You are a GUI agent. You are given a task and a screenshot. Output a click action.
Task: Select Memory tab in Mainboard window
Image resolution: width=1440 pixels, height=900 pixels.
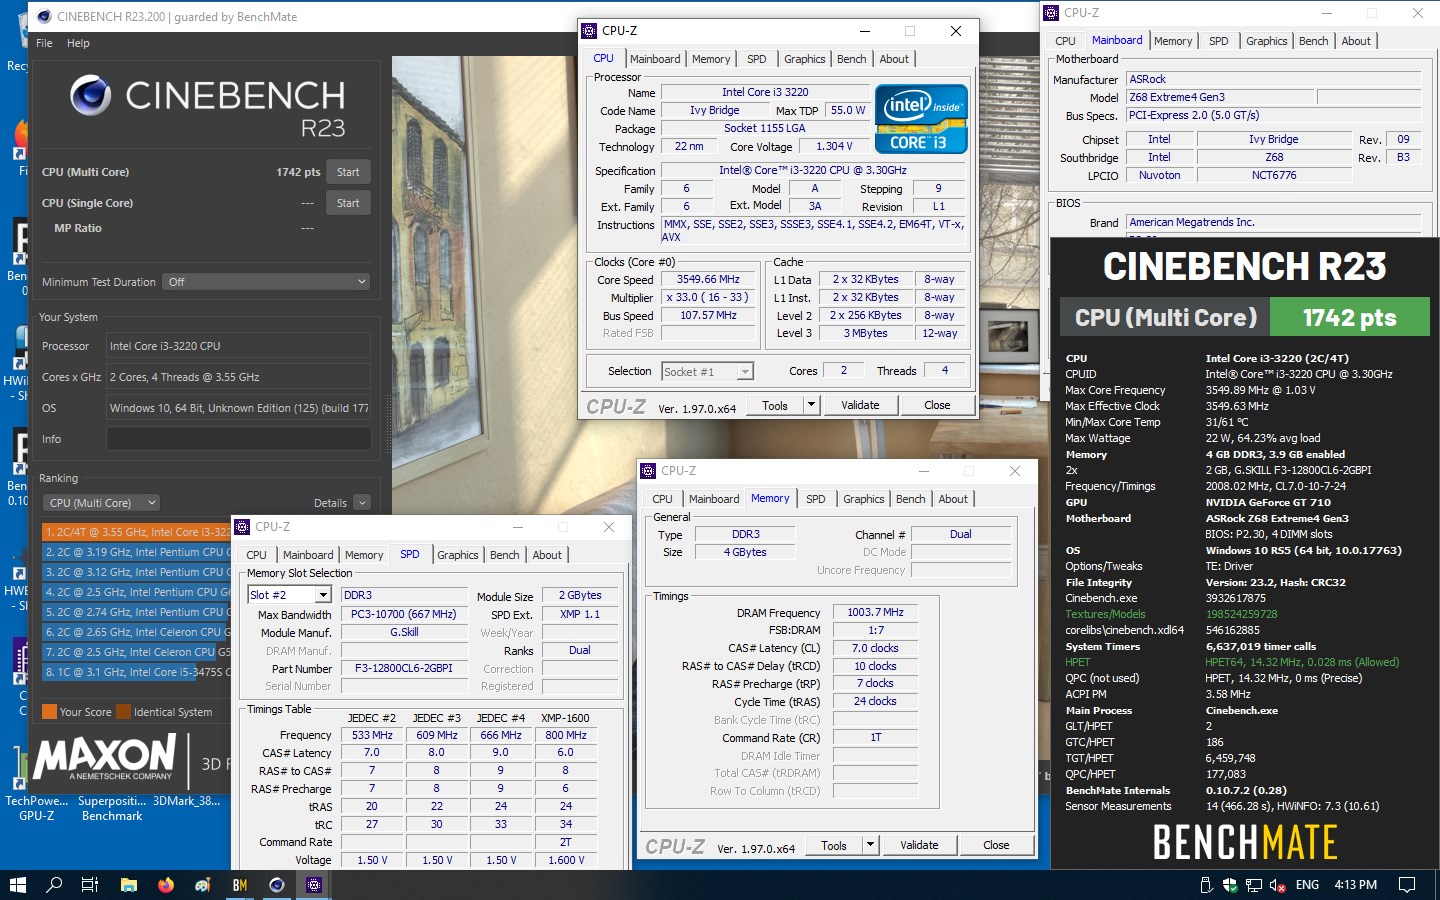click(1173, 41)
